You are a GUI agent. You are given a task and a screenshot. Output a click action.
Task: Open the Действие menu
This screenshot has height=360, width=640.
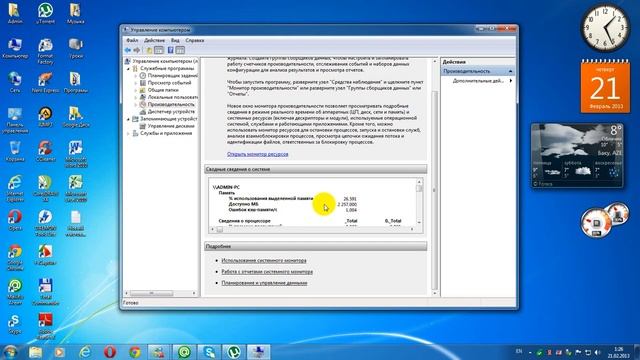(x=154, y=40)
